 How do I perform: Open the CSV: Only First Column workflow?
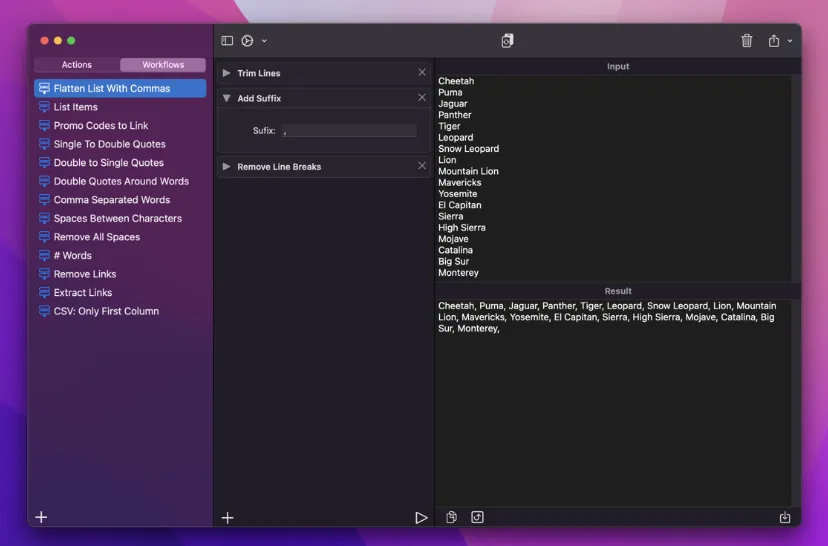point(120,311)
